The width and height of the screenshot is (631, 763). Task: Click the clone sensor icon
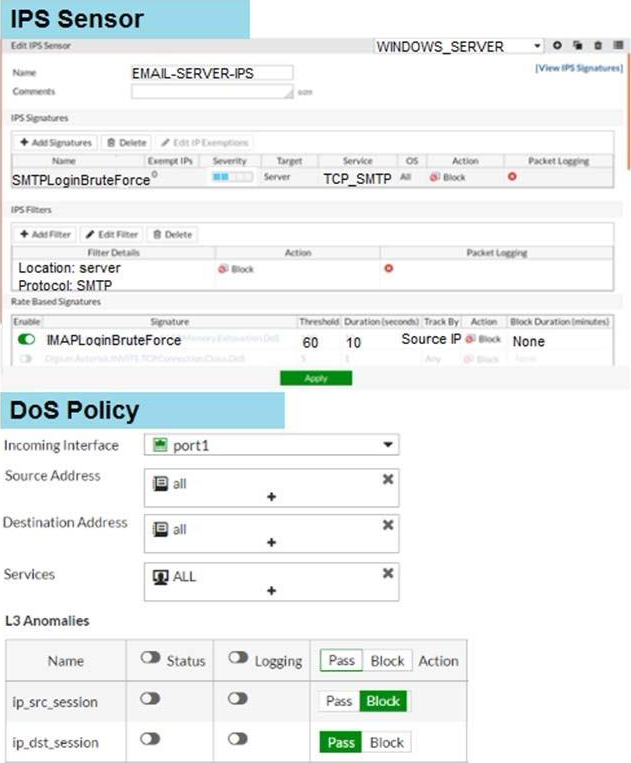[577, 46]
